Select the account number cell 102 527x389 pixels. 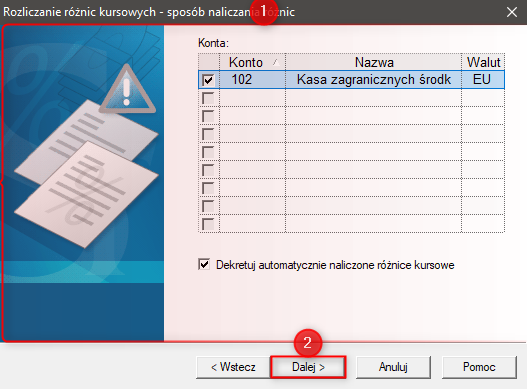point(252,80)
